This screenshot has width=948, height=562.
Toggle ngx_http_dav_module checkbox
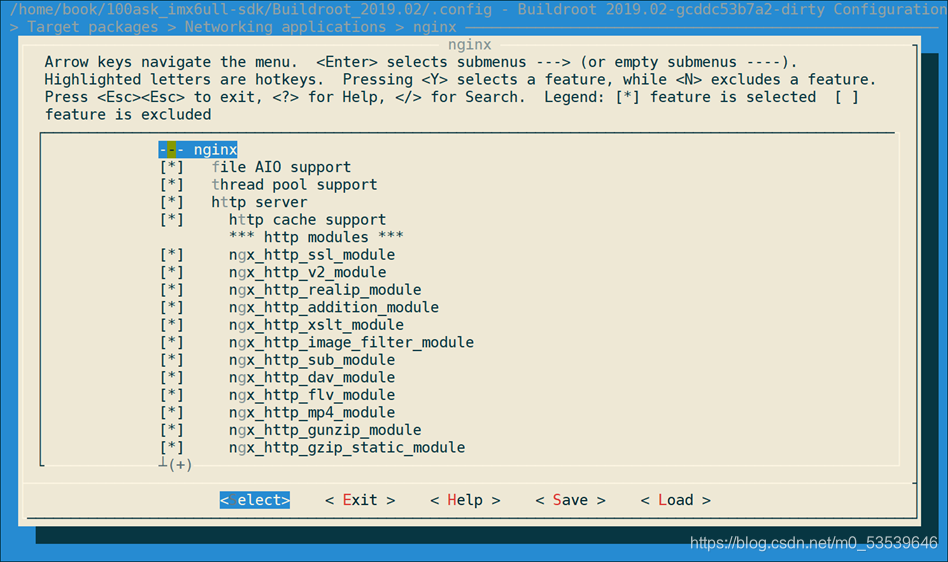(x=172, y=377)
